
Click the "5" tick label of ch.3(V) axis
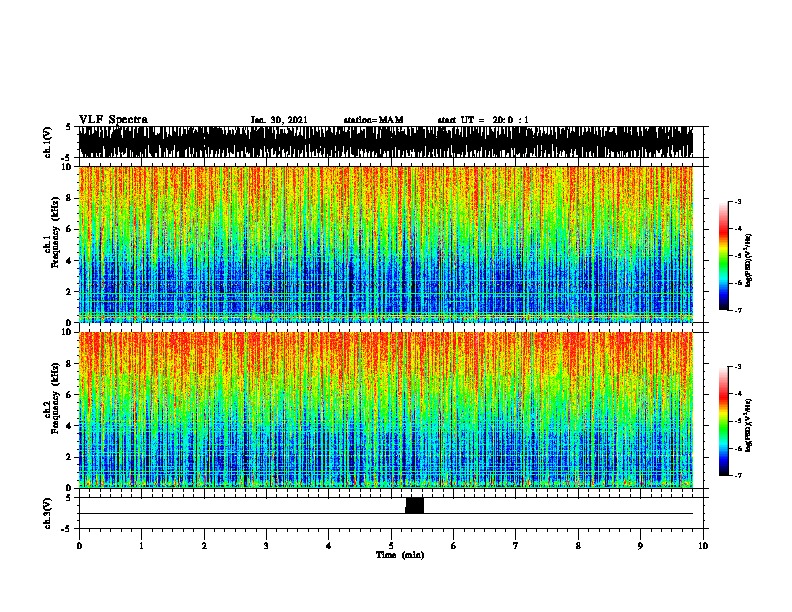click(x=68, y=498)
